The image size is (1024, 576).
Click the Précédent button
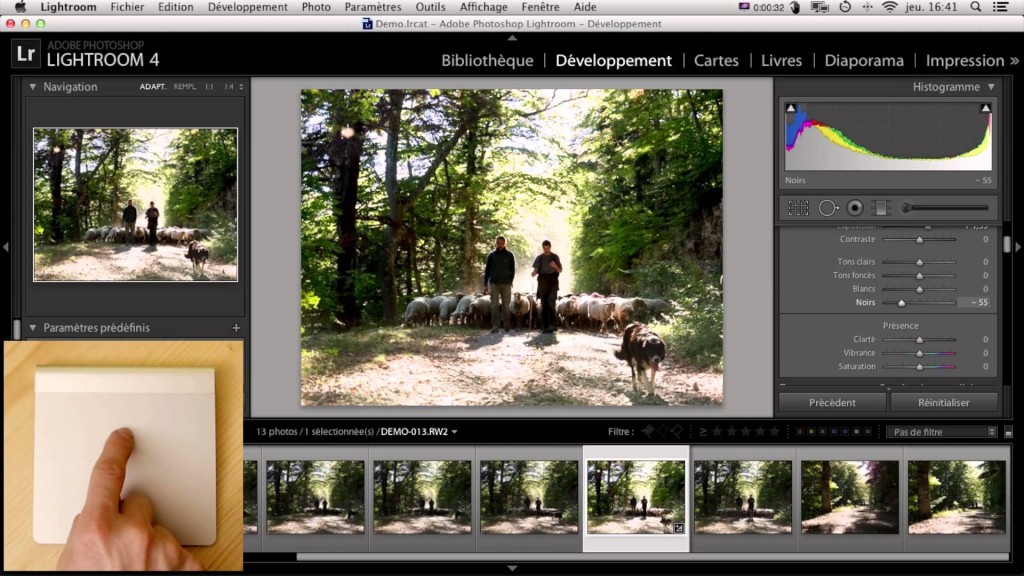832,402
